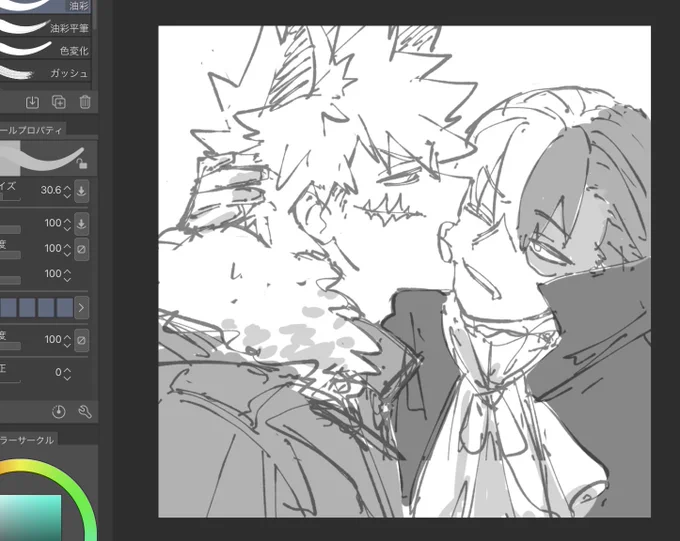This screenshot has width=680, height=541.
Task: Open the カラーサークル tab
Action: (27, 440)
